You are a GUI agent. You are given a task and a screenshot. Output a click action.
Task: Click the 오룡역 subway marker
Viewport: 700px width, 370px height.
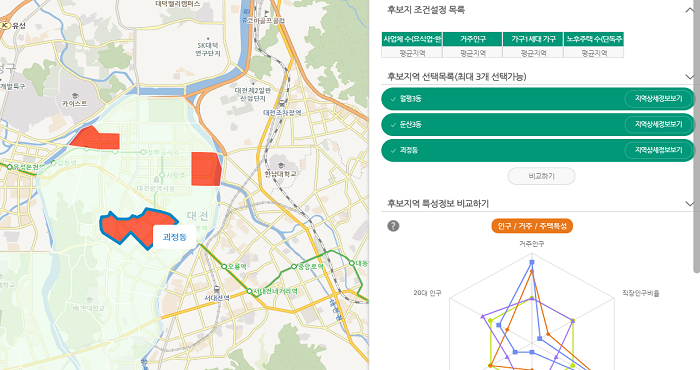(224, 266)
